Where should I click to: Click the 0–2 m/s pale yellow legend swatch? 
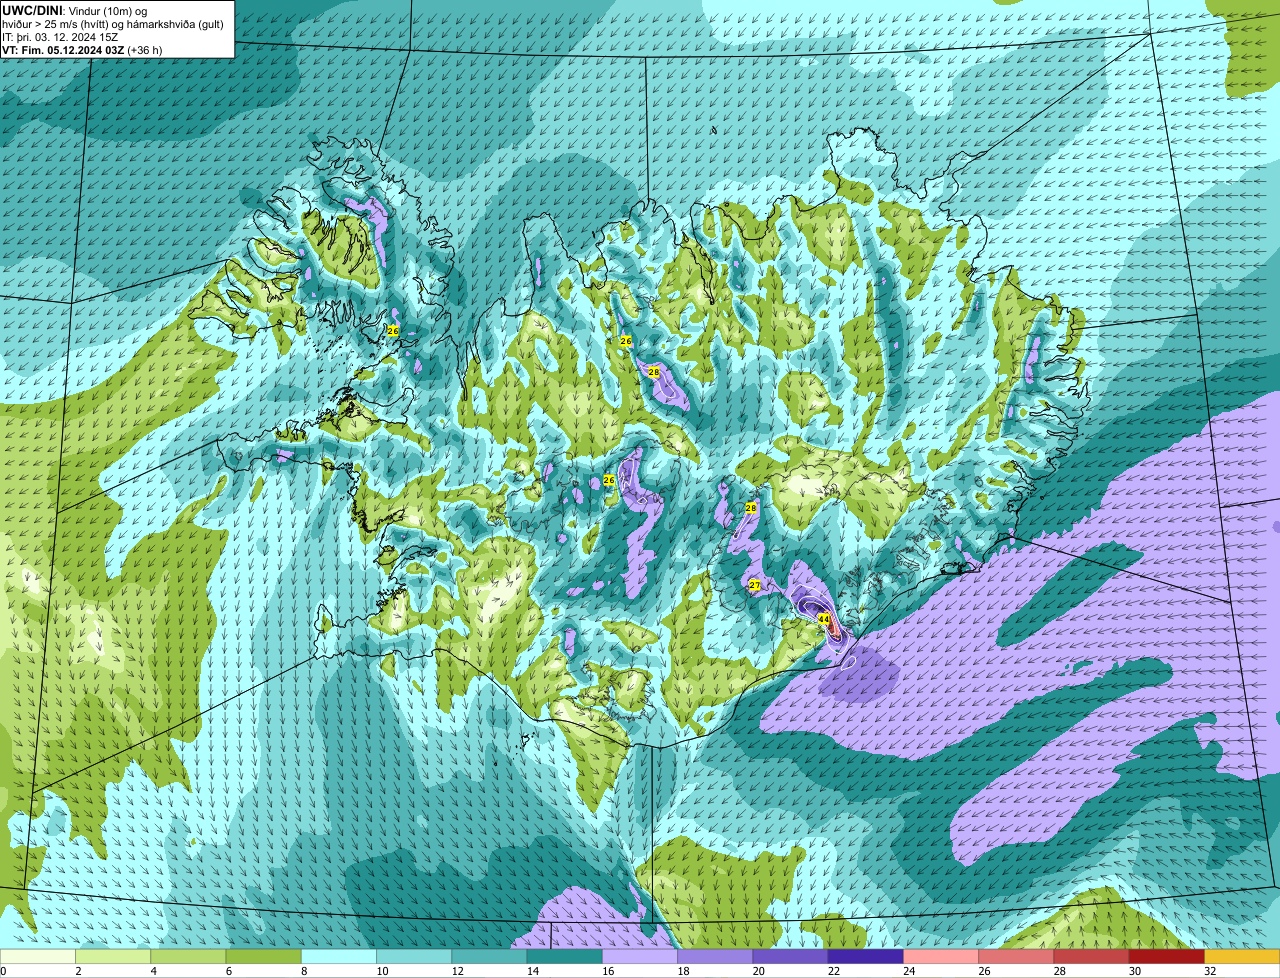click(x=38, y=956)
